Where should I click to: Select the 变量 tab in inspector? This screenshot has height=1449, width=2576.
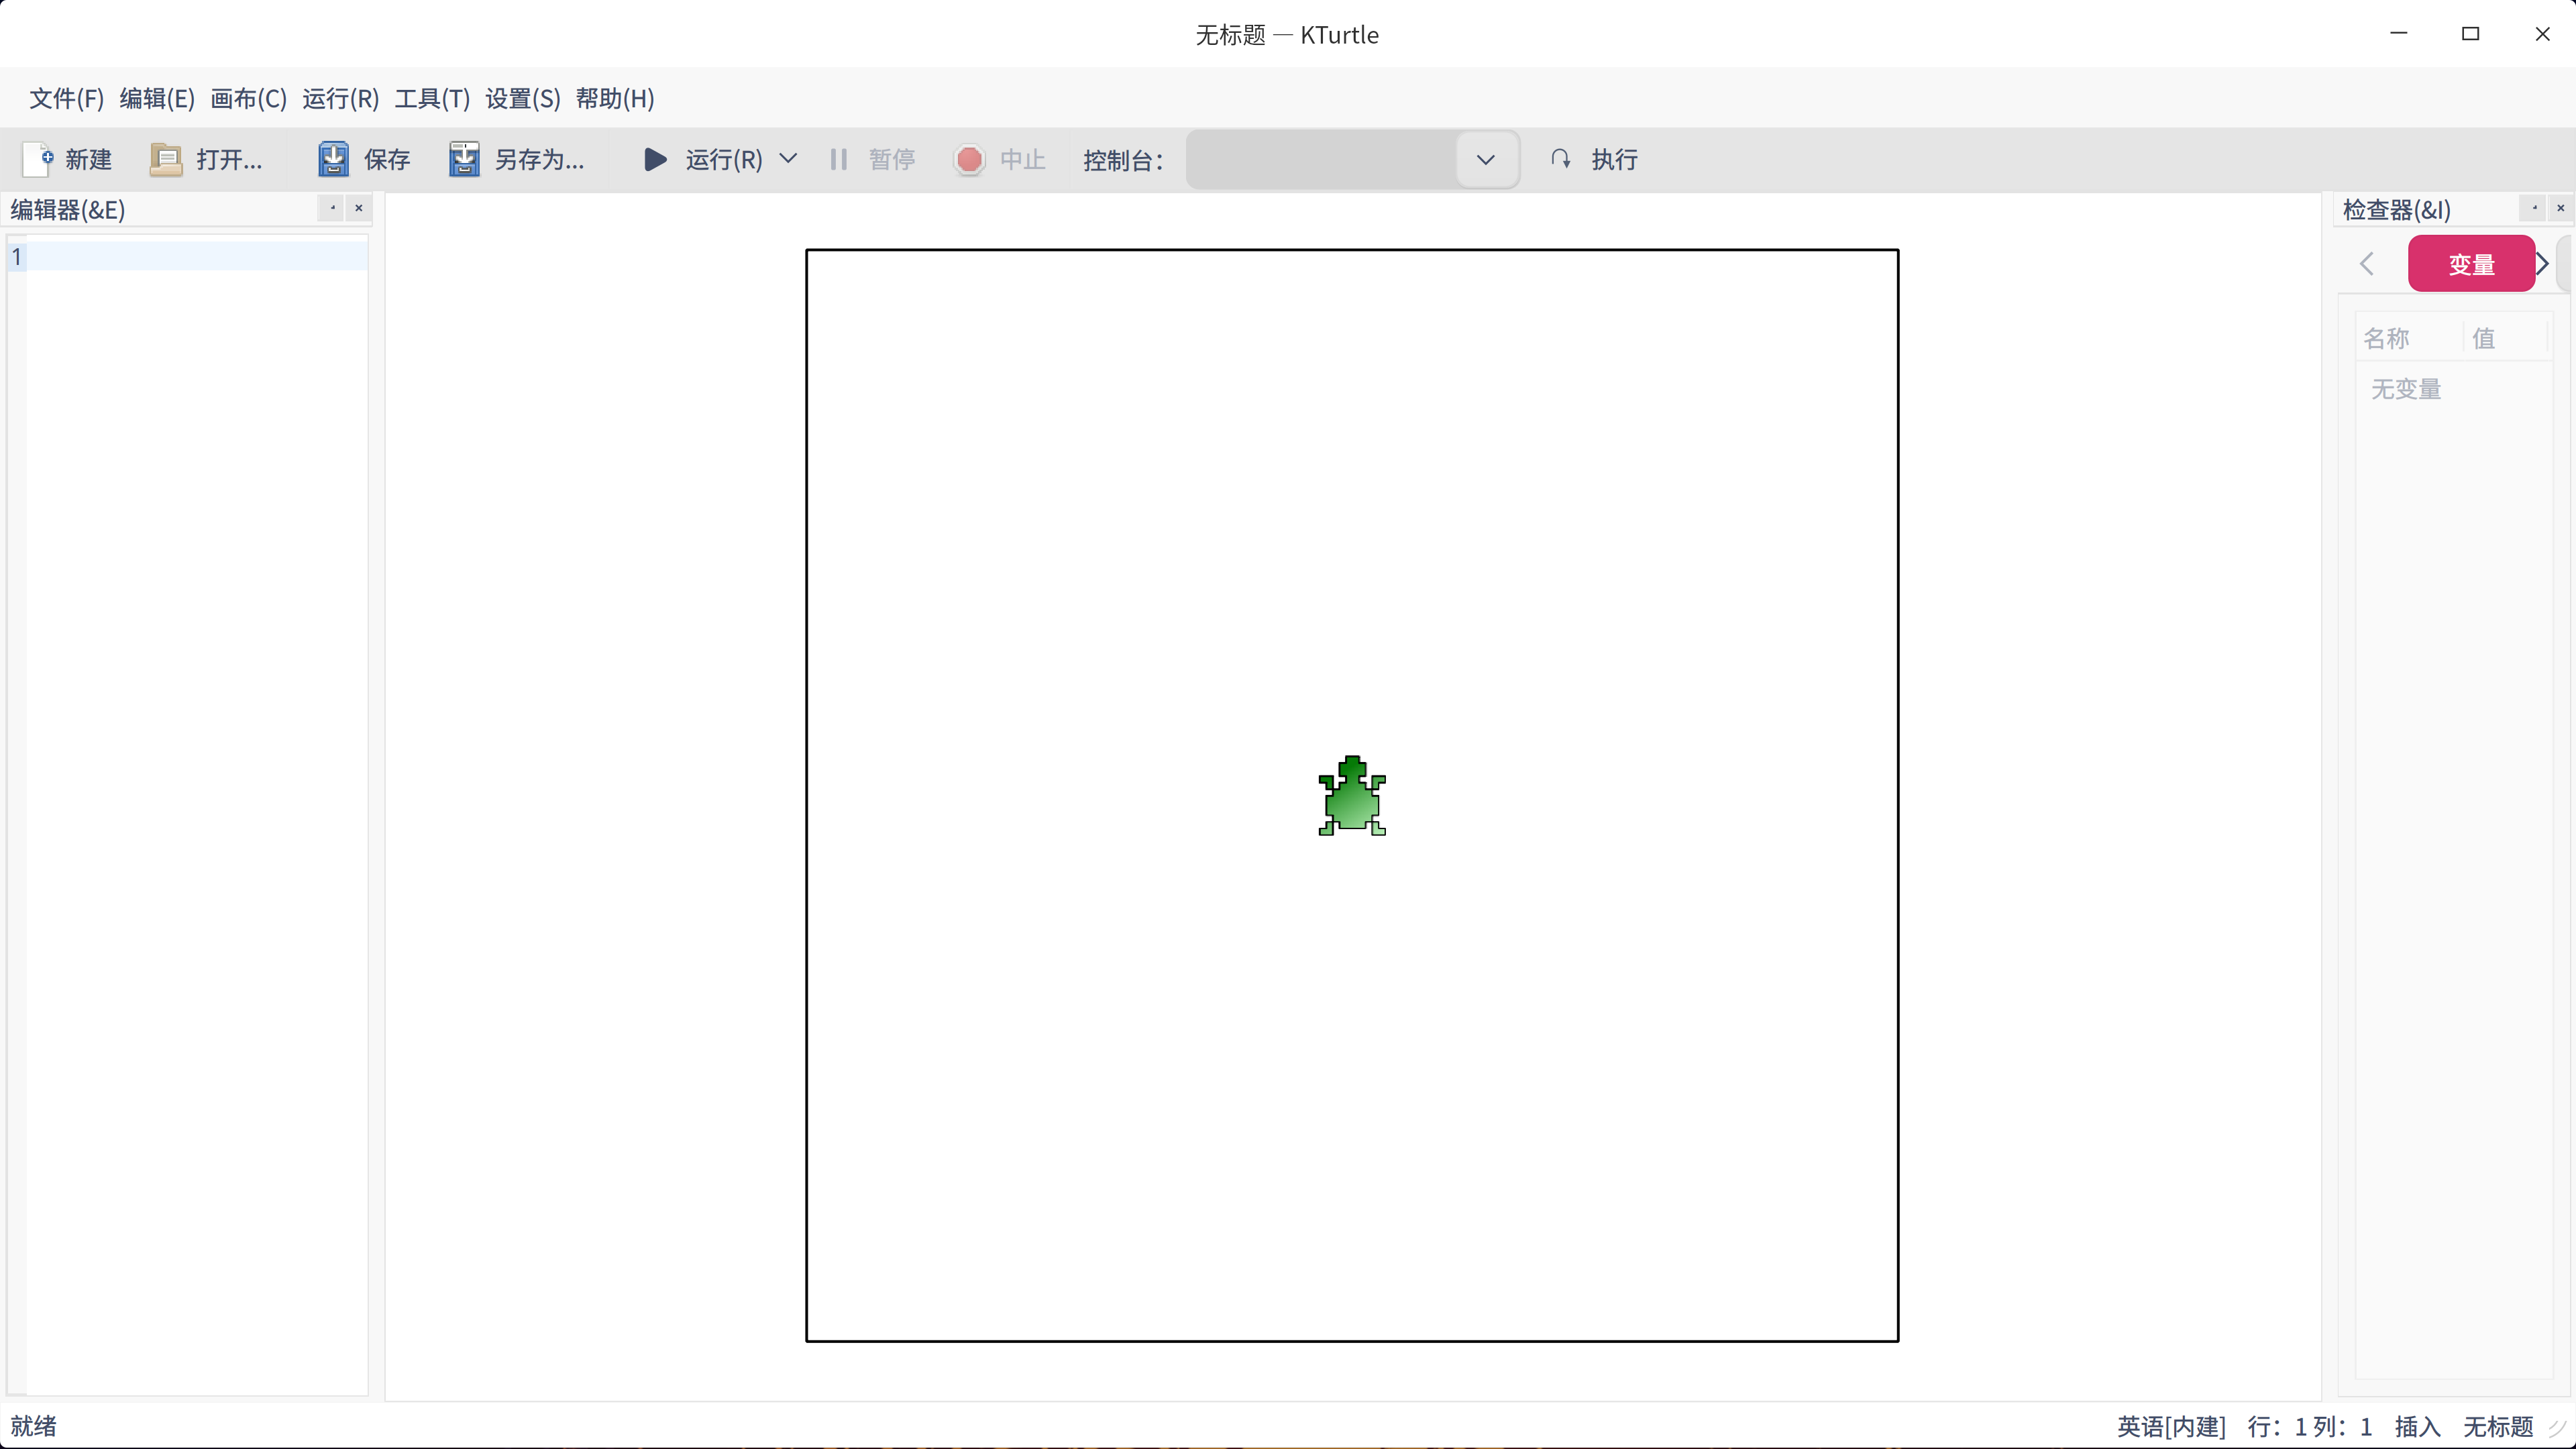click(2471, 264)
